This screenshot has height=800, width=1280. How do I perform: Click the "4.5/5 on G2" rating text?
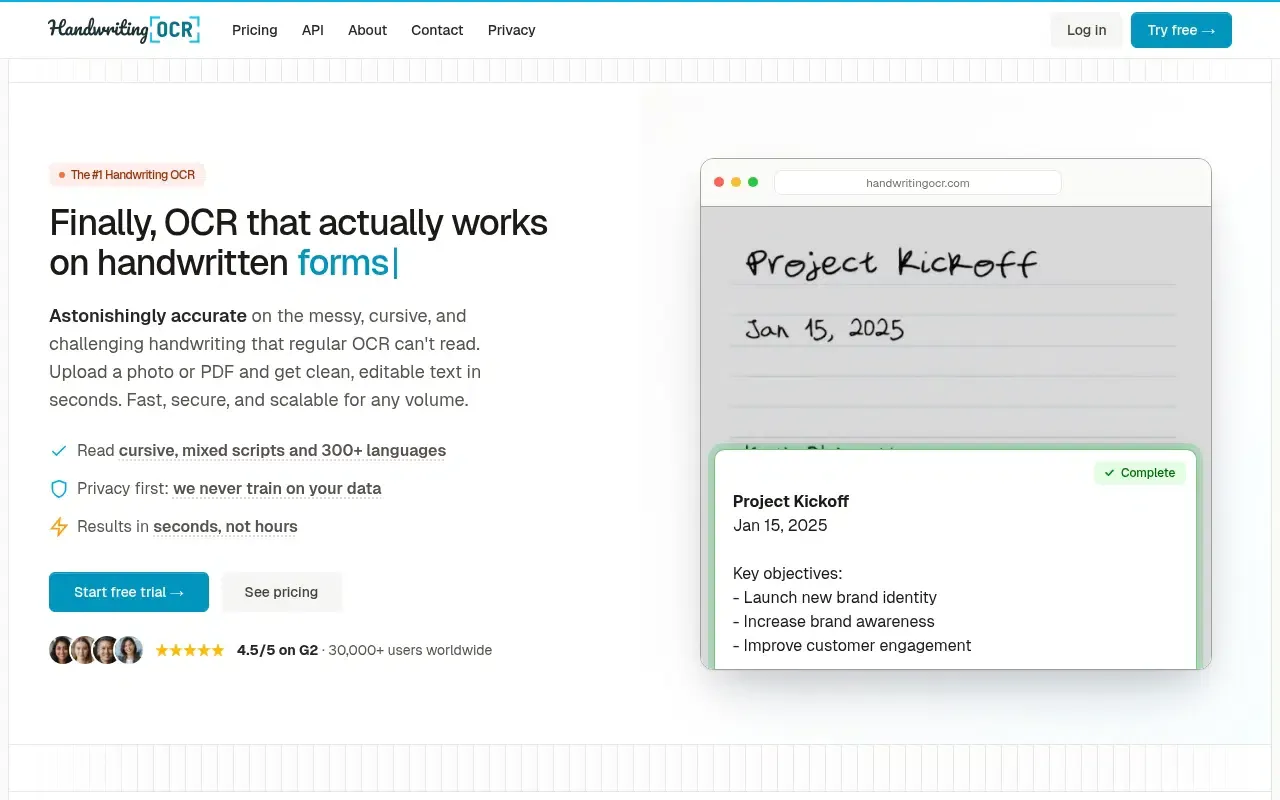(277, 650)
